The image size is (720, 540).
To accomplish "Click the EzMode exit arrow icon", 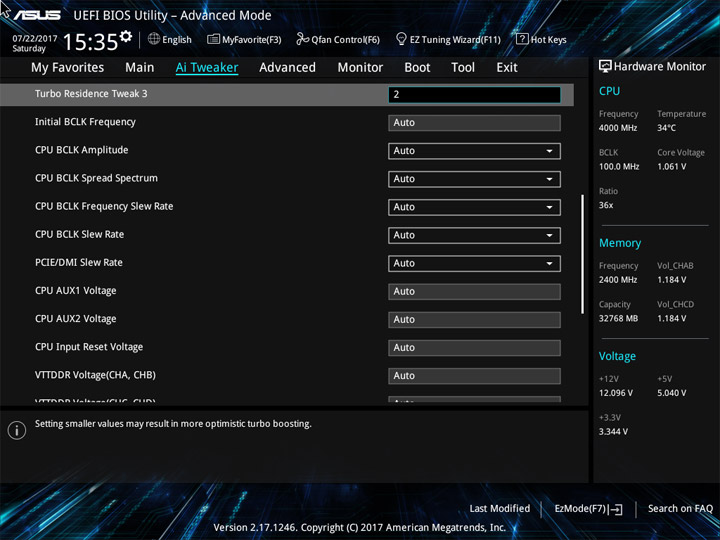I will [x=616, y=509].
